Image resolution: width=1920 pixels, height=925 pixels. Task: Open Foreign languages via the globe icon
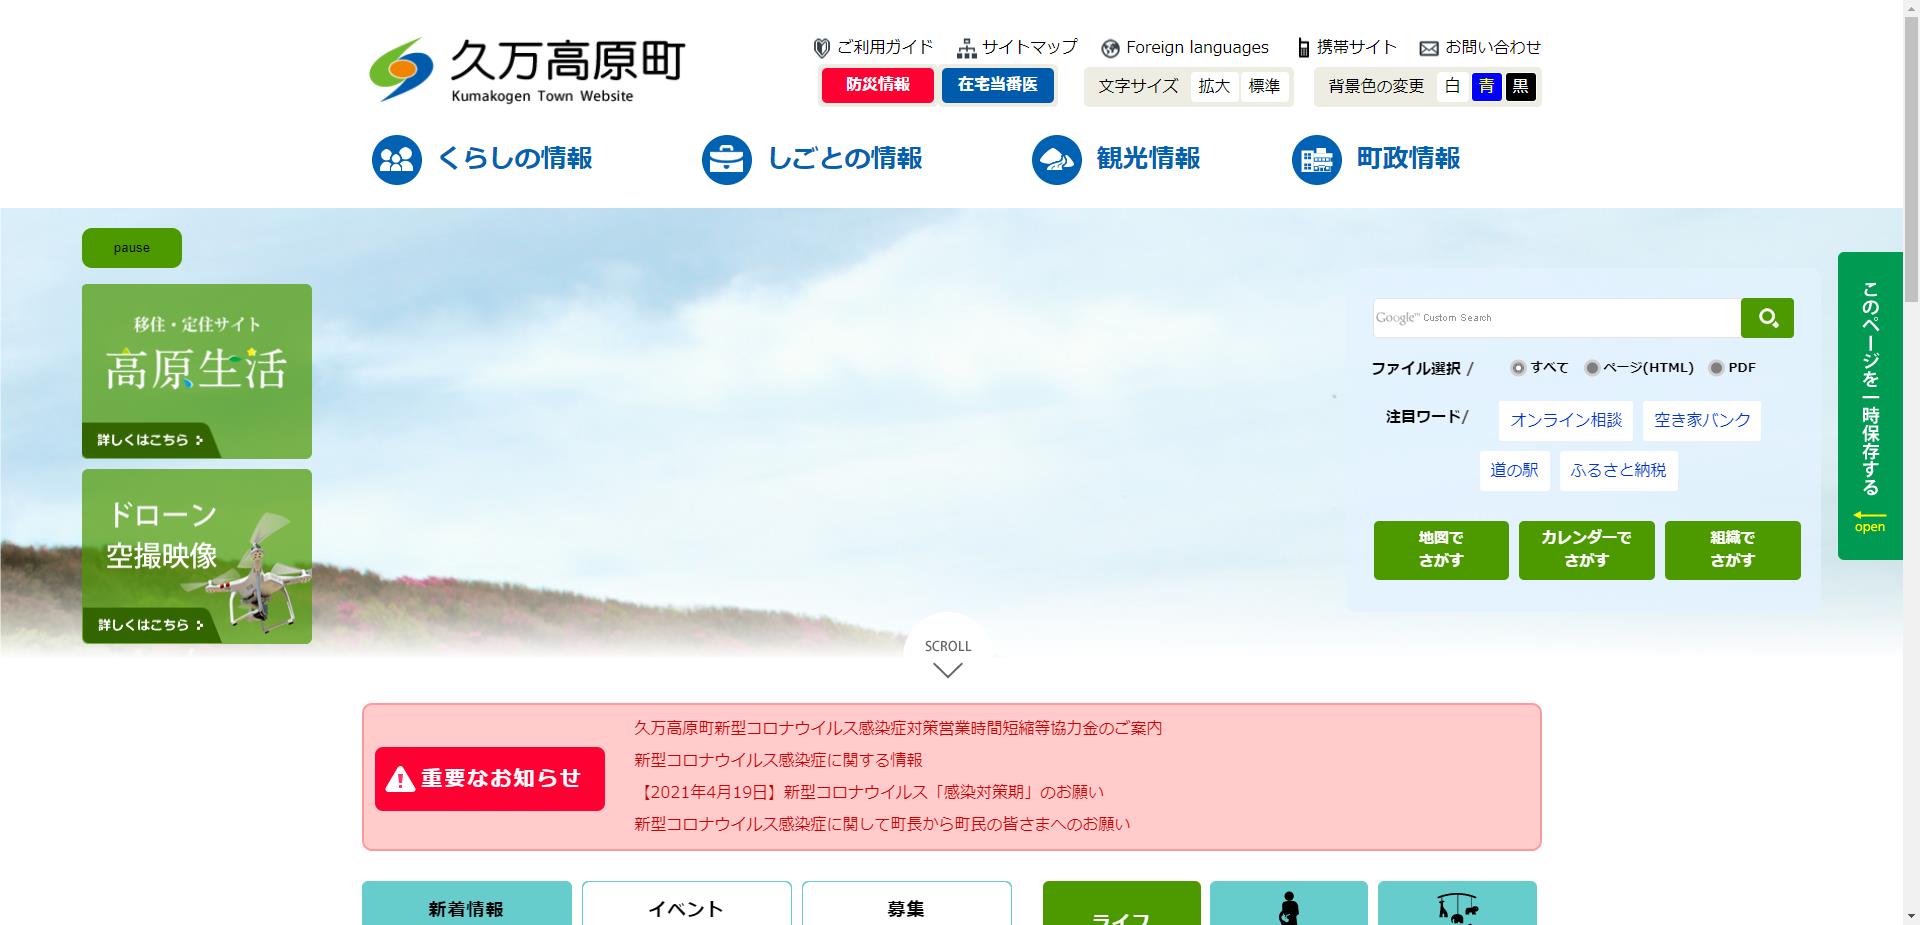pos(1108,47)
